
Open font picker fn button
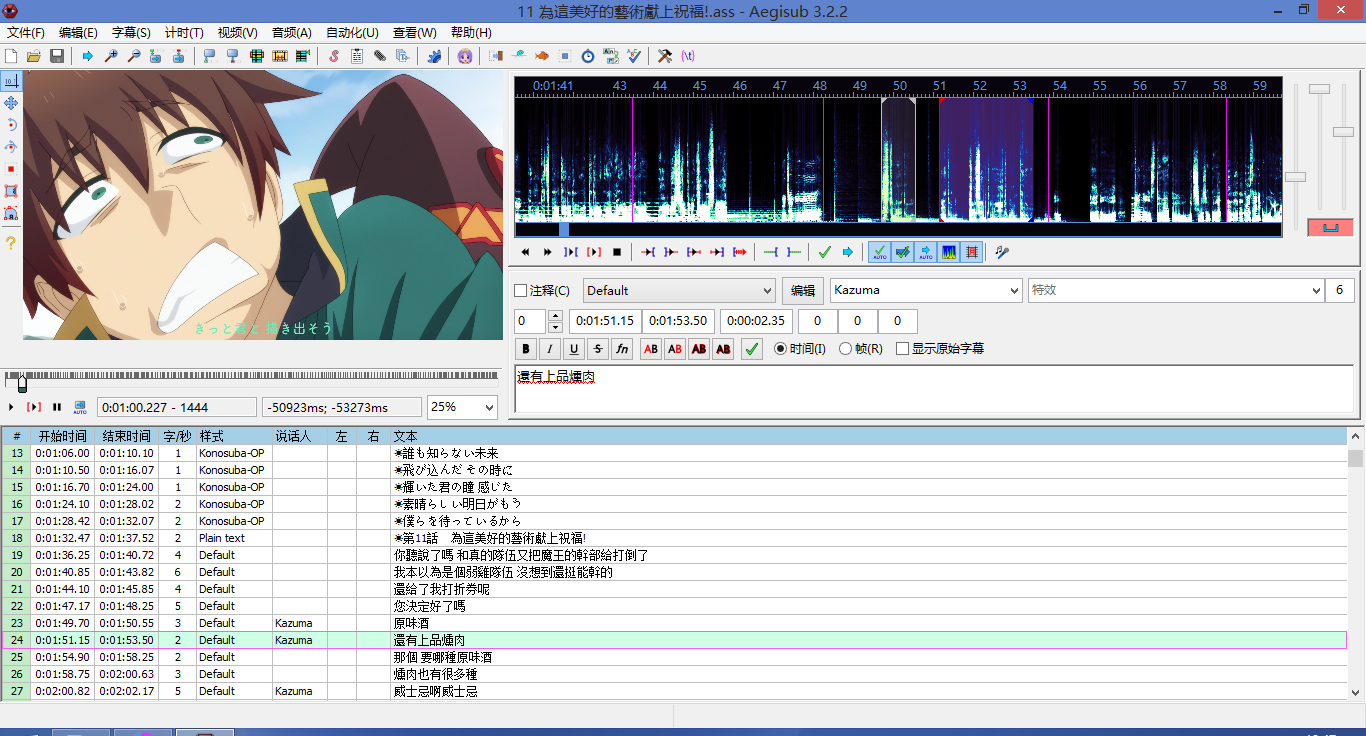(x=622, y=349)
